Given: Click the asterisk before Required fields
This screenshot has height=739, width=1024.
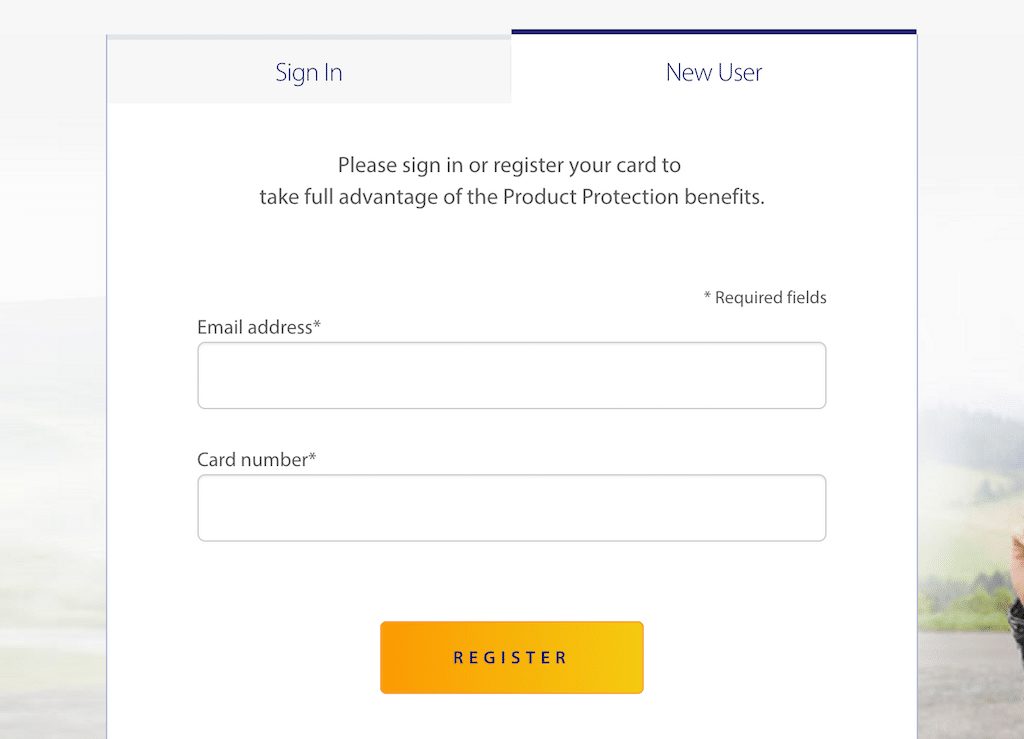Looking at the screenshot, I should pos(707,296).
